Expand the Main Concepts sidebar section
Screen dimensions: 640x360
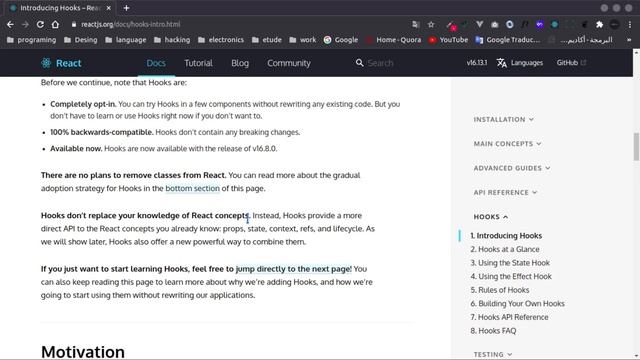click(507, 144)
